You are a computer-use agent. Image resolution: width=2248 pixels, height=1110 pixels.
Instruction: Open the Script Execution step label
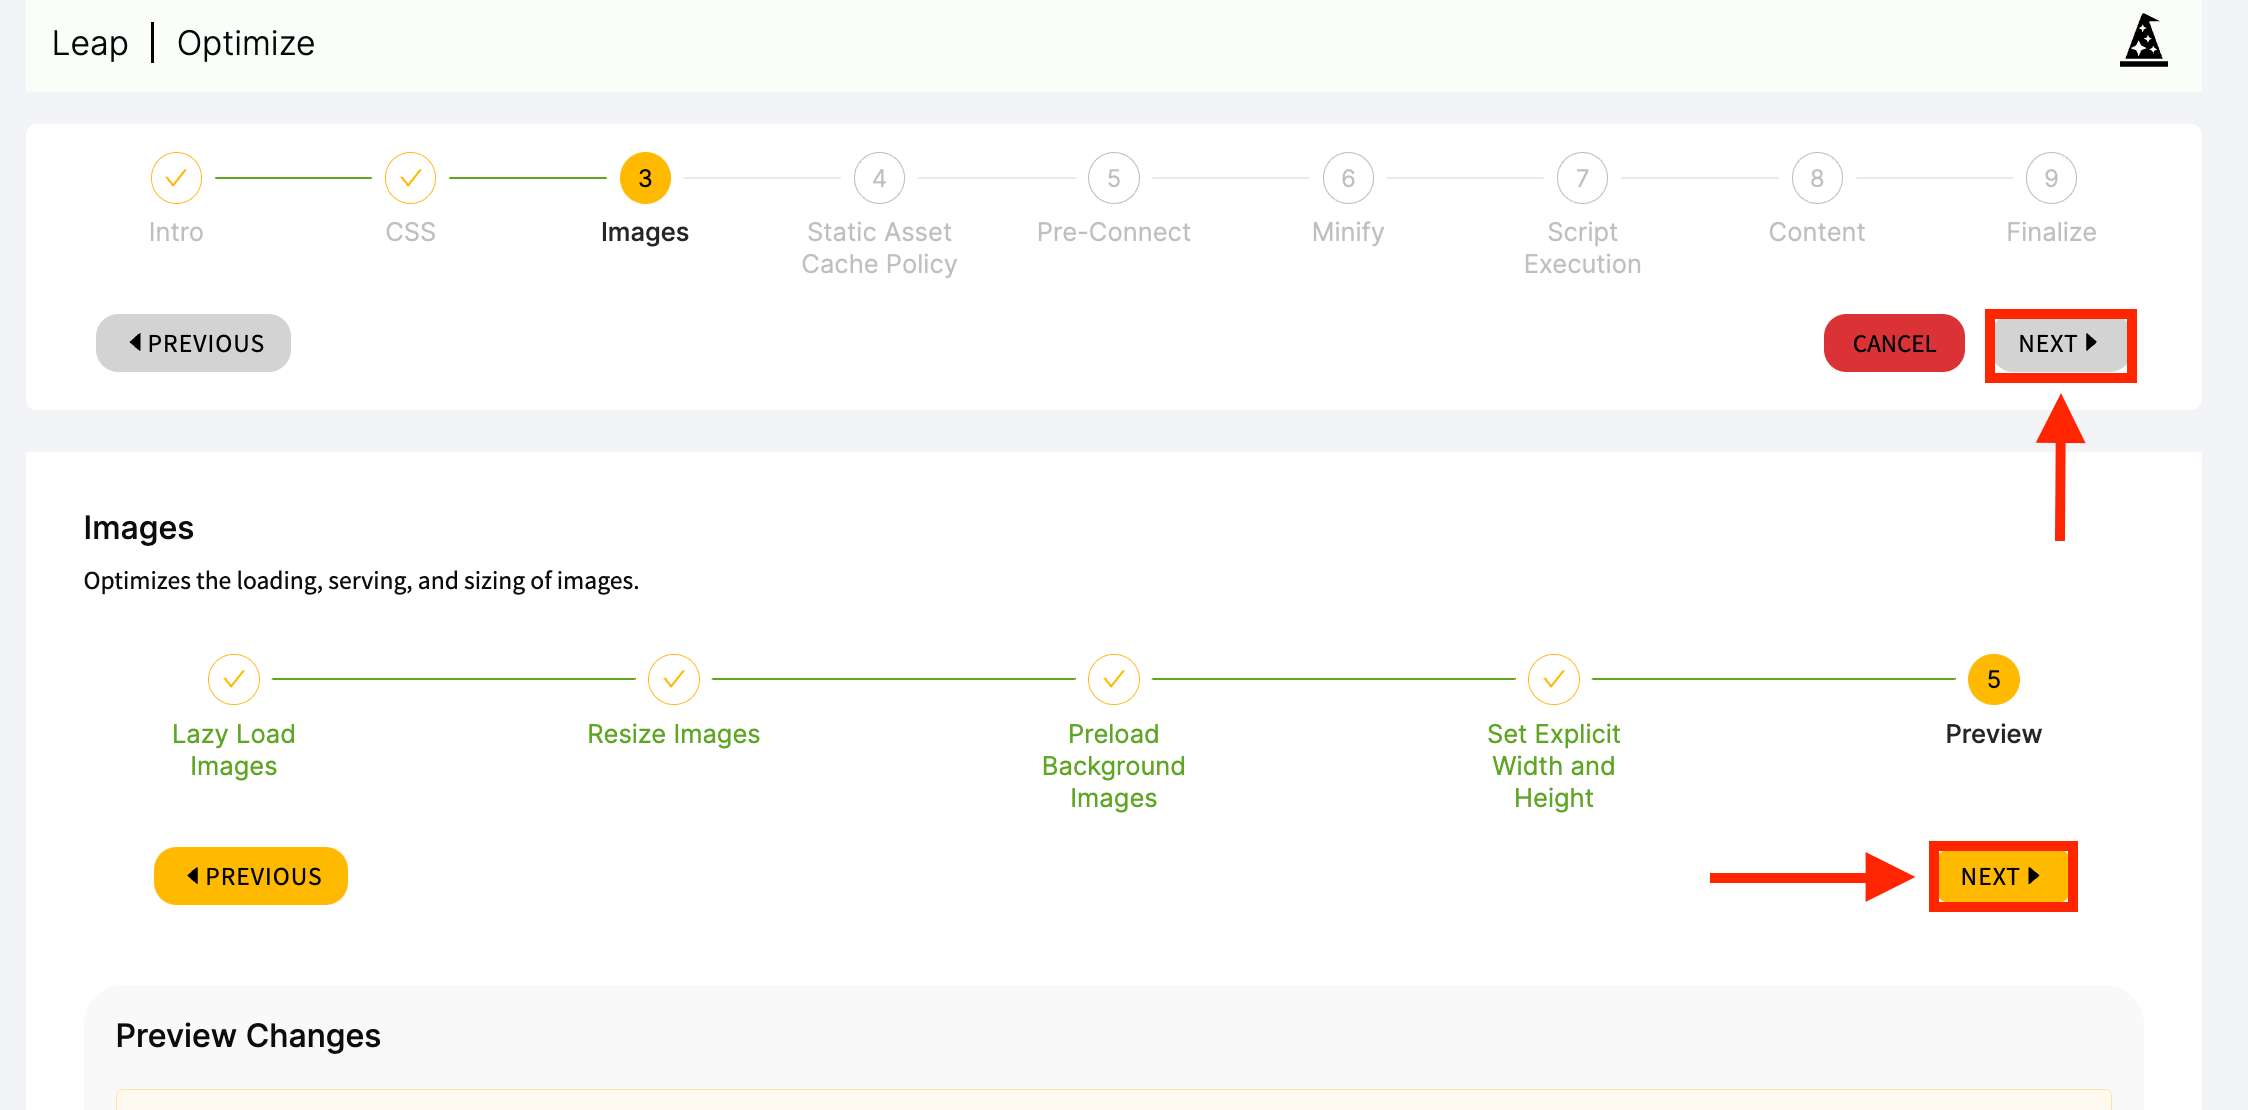pyautogui.click(x=1582, y=248)
